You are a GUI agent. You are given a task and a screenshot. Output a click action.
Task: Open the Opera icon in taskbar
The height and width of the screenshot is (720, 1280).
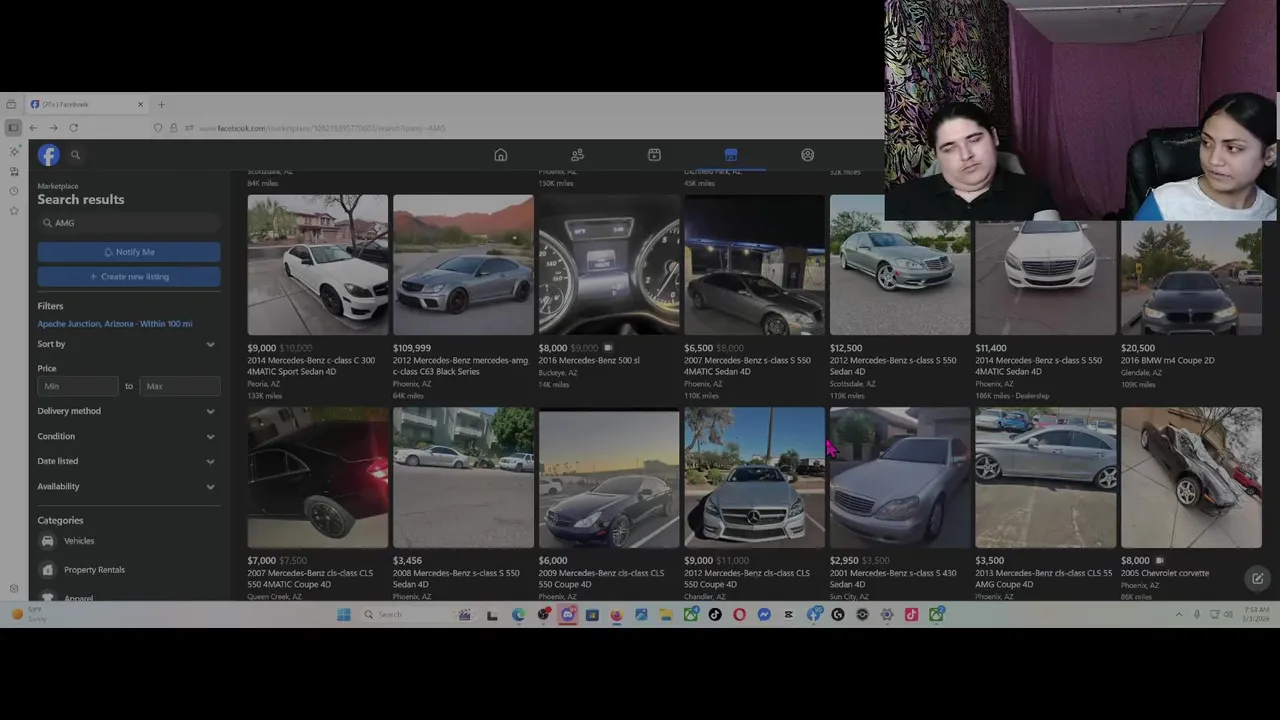point(739,615)
